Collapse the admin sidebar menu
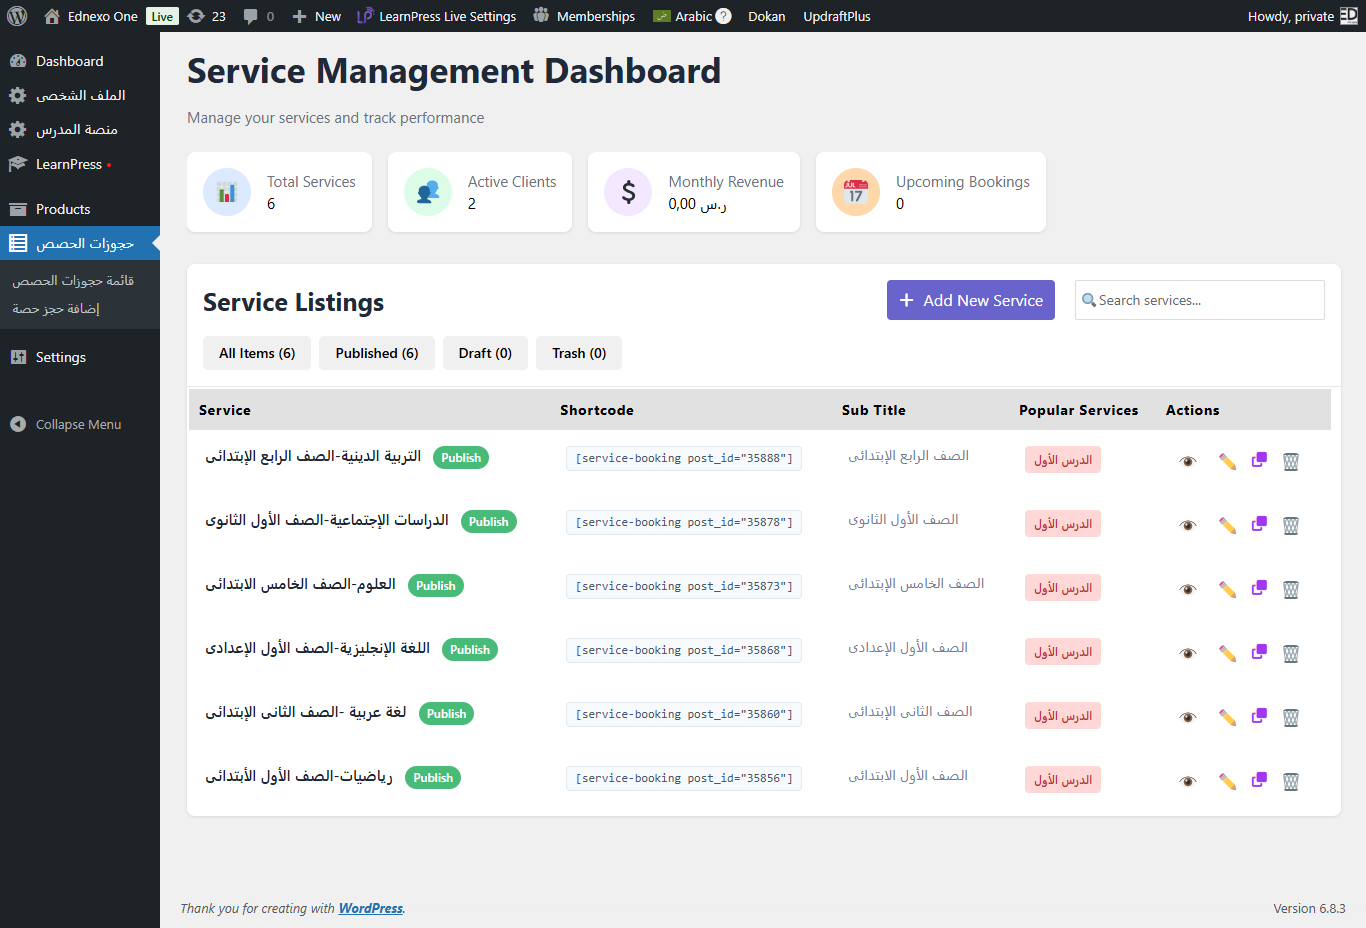The width and height of the screenshot is (1366, 928). [78, 424]
